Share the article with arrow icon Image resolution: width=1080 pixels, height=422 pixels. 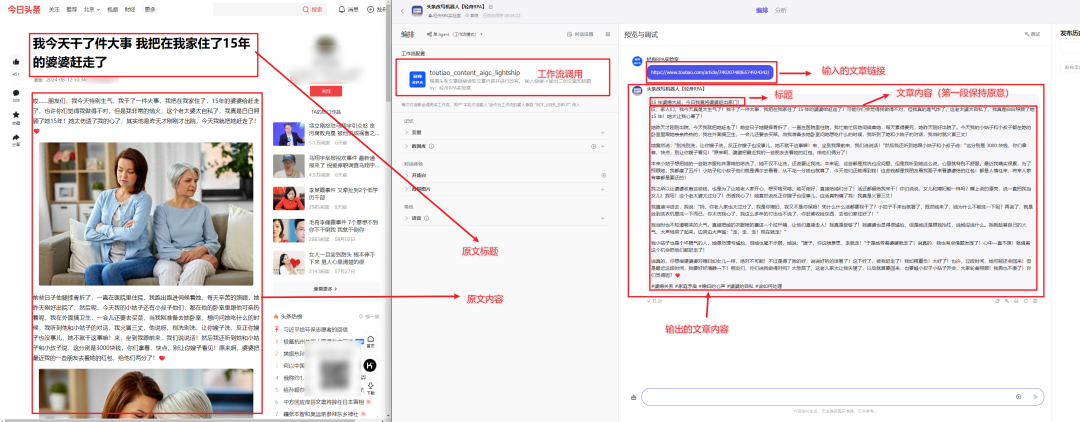(16, 136)
